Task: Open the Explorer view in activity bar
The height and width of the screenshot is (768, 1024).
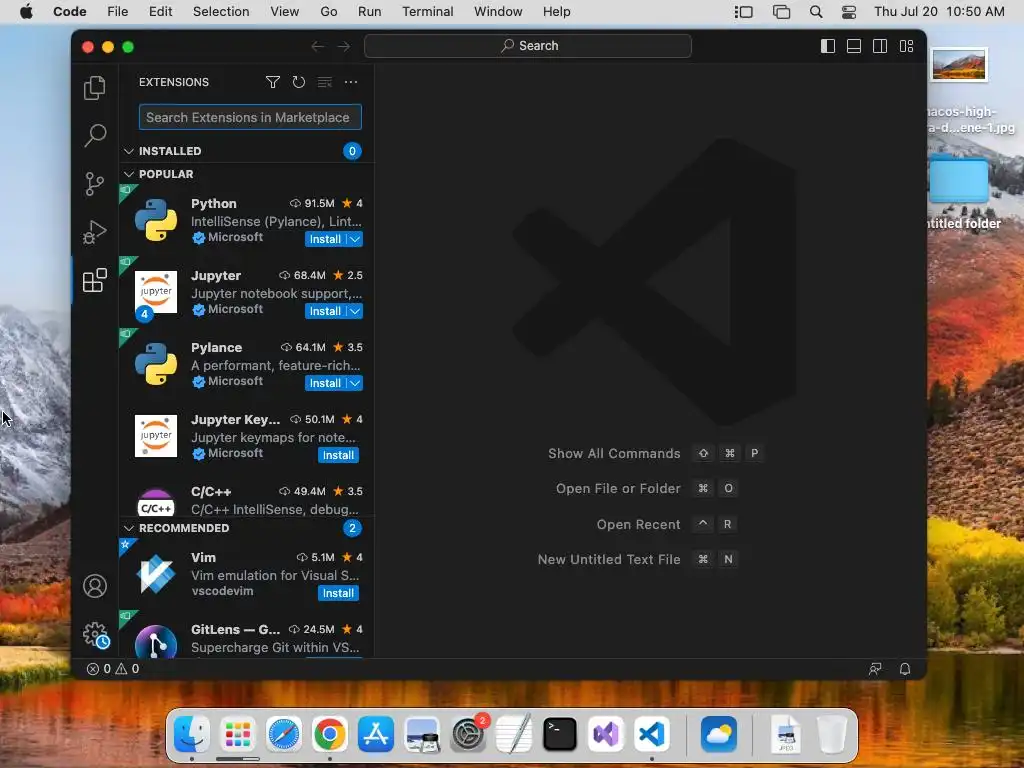Action: pyautogui.click(x=95, y=88)
